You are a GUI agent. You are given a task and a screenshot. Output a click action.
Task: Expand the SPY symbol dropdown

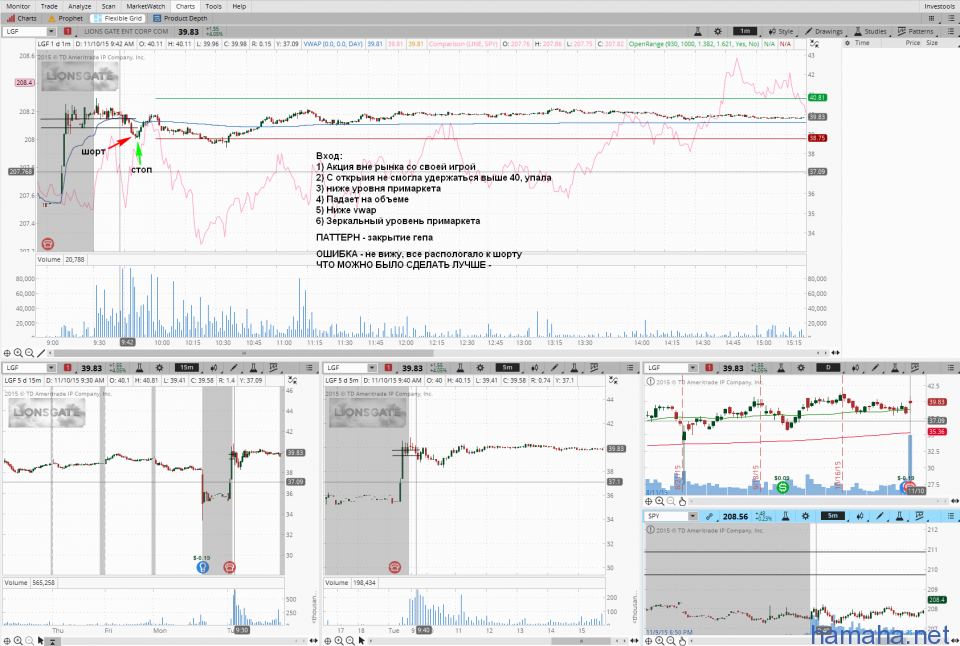point(693,516)
